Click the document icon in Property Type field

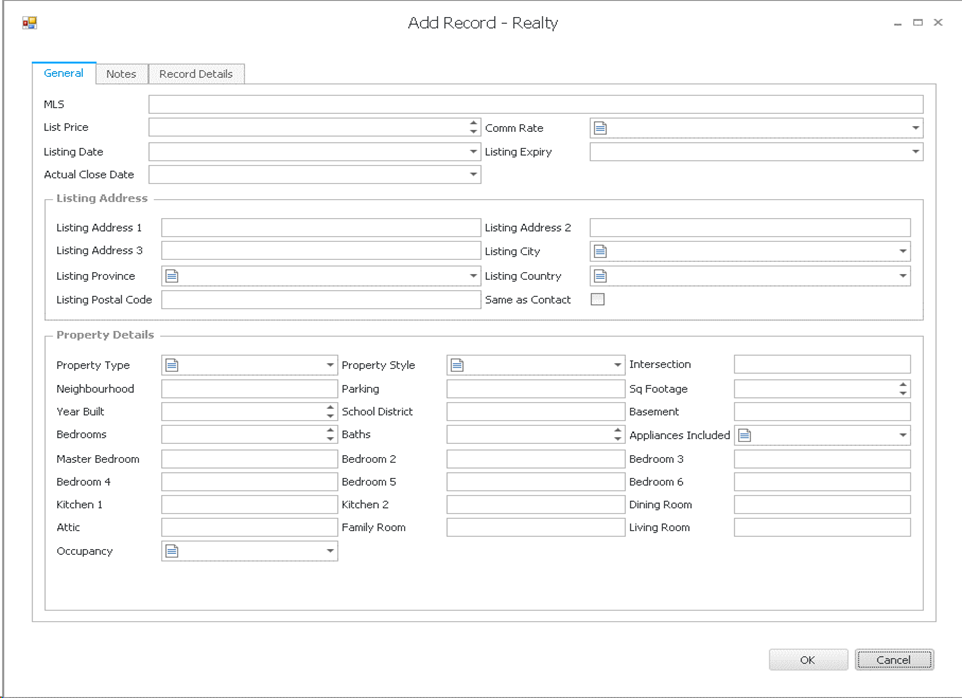click(172, 365)
